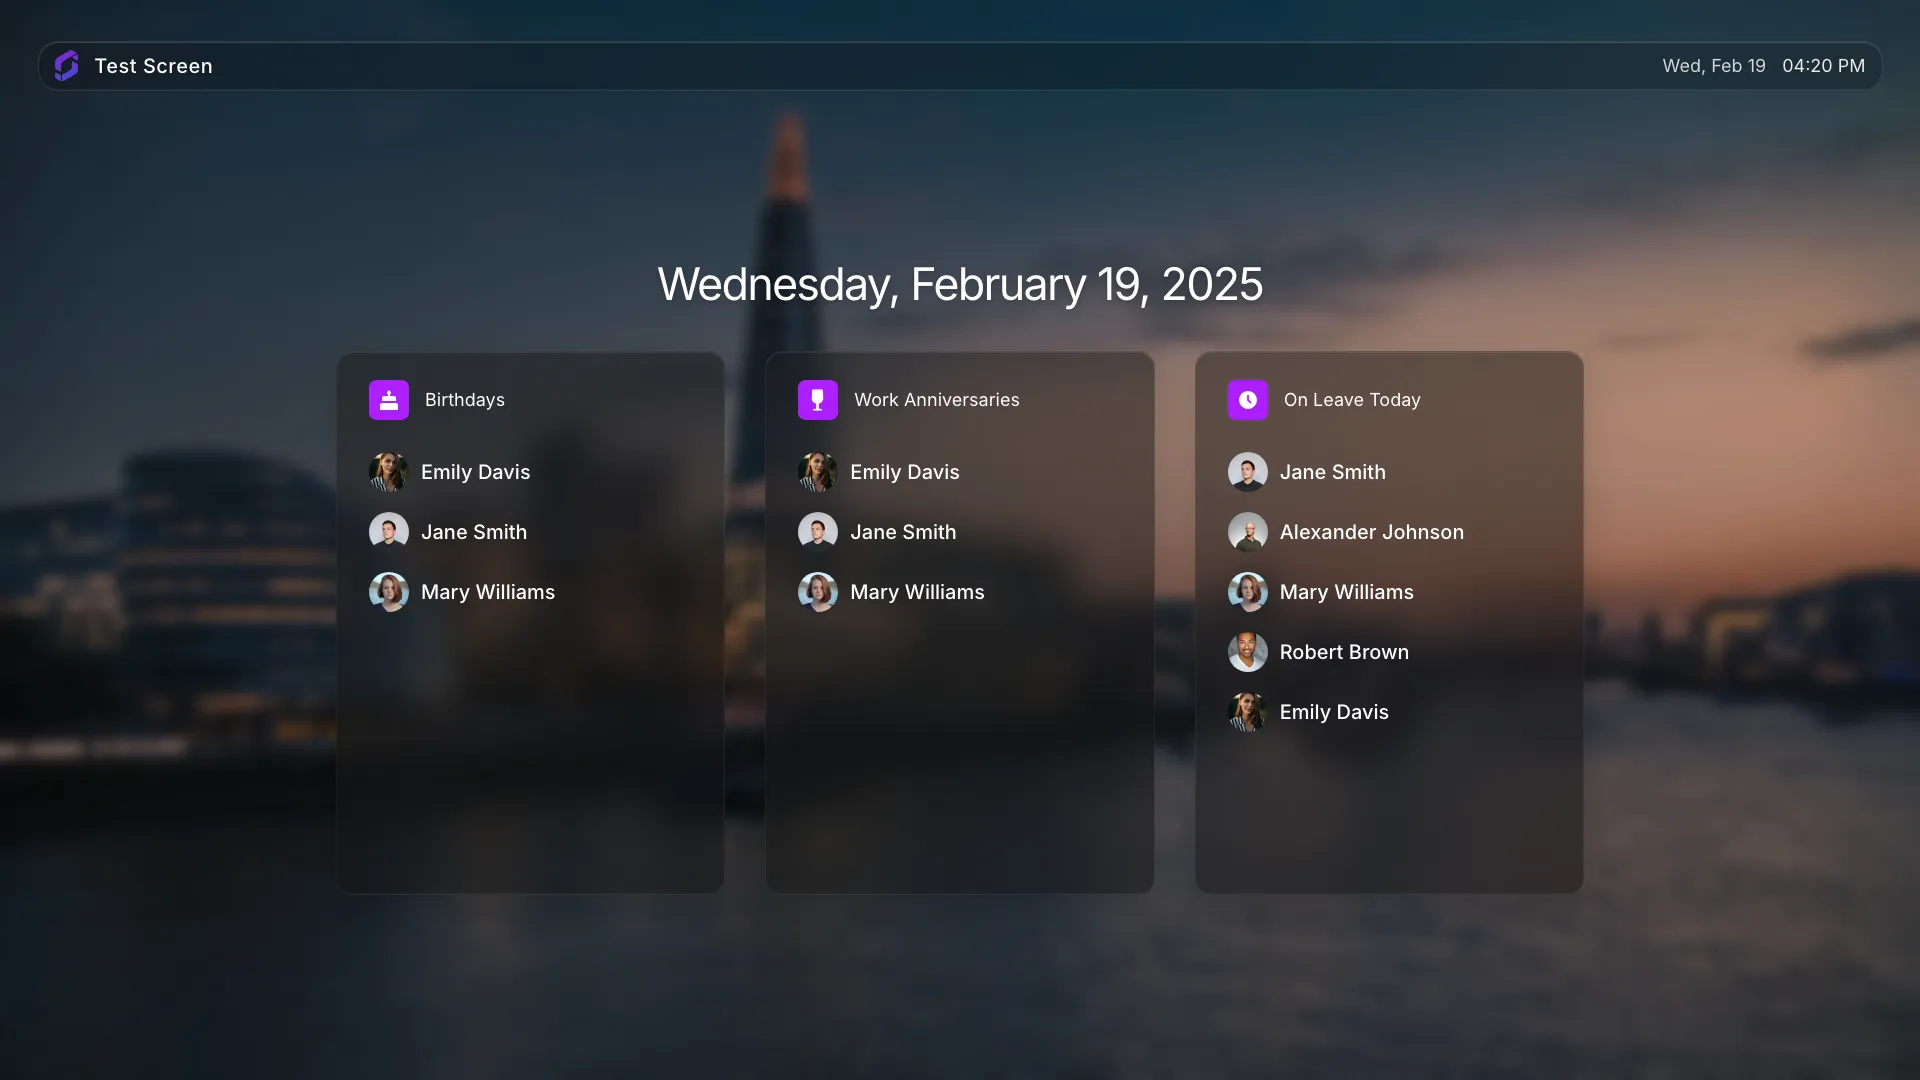Click the name Emily Davis under Birthdays
This screenshot has width=1920, height=1080.
click(475, 472)
